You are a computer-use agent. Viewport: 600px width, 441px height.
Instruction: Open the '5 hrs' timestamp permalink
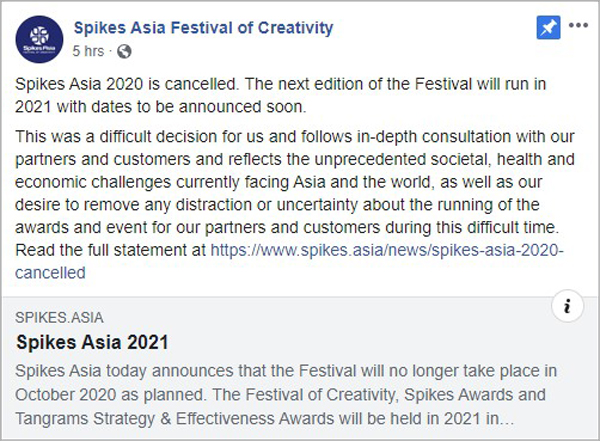[88, 51]
